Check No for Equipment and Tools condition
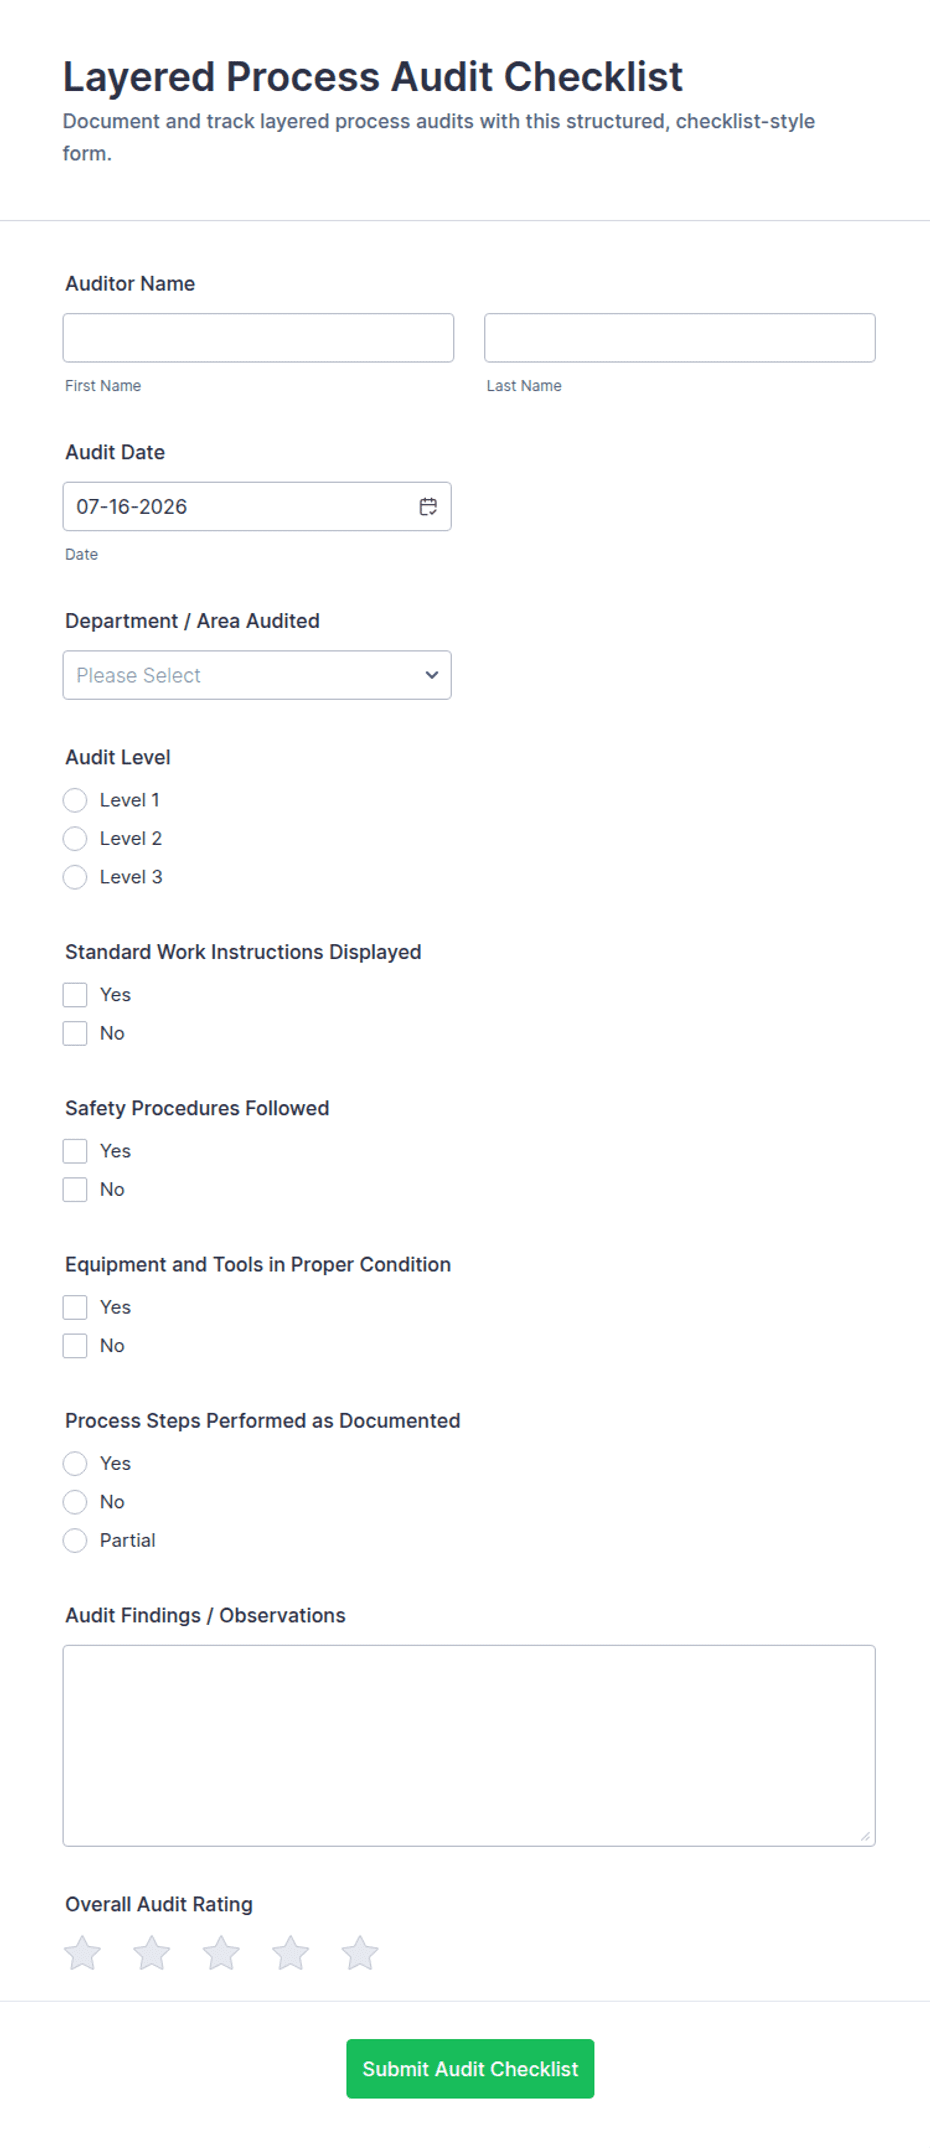The image size is (930, 2148). tap(75, 1346)
